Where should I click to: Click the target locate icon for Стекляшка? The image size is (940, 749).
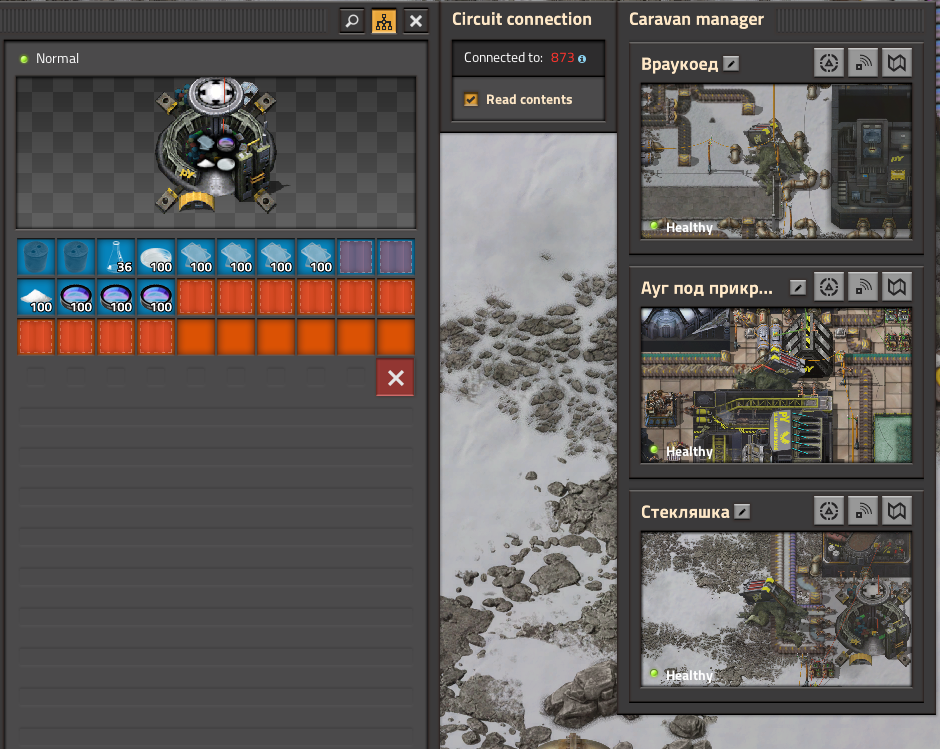click(x=829, y=511)
